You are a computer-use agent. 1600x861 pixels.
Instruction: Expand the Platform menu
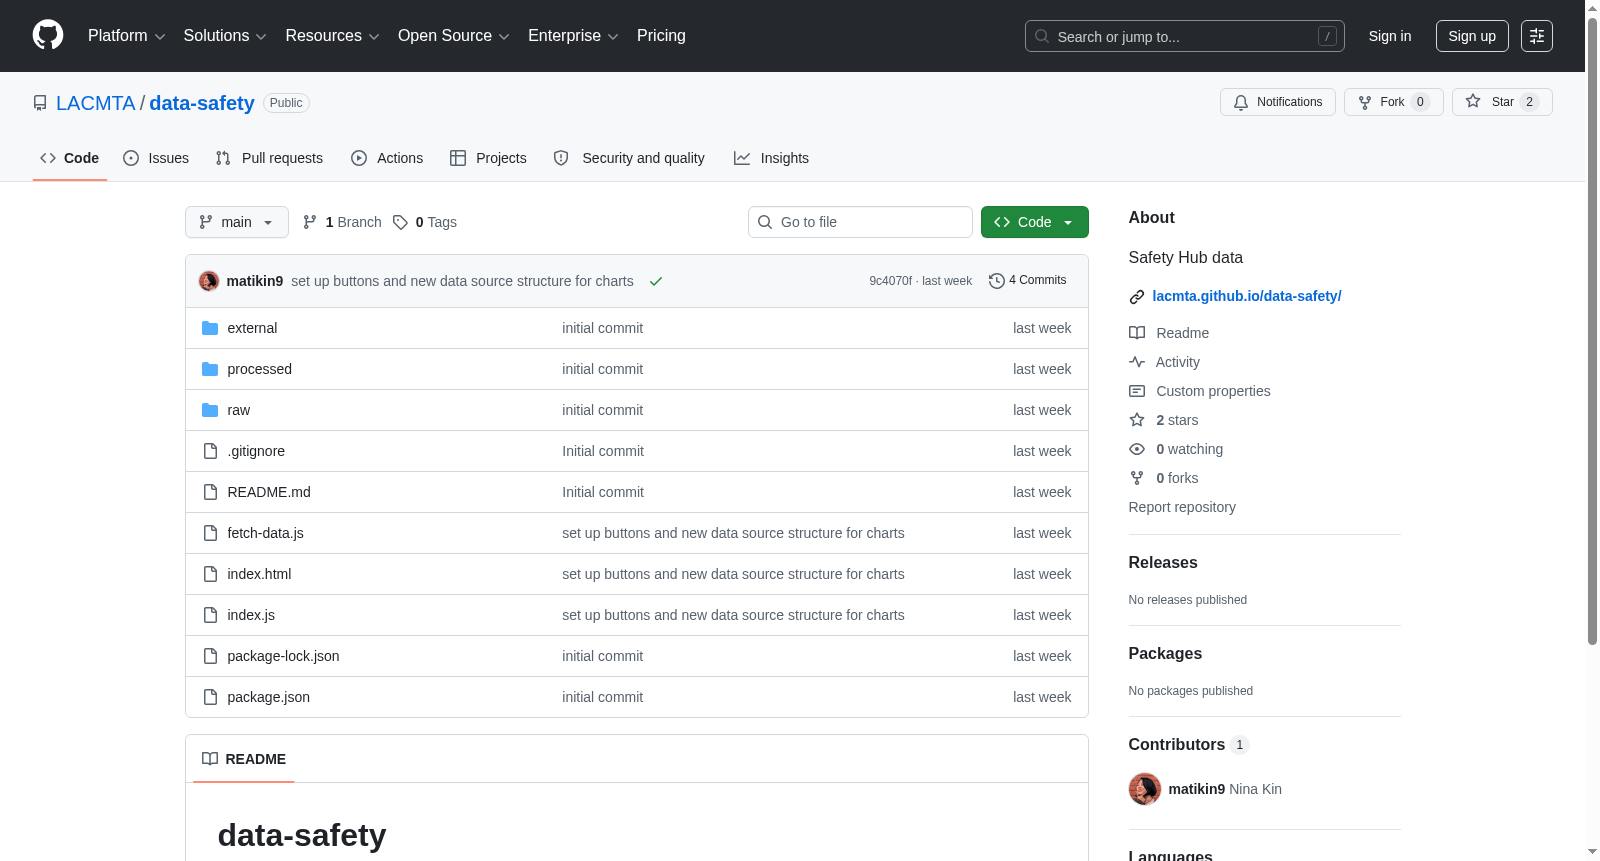tap(126, 36)
